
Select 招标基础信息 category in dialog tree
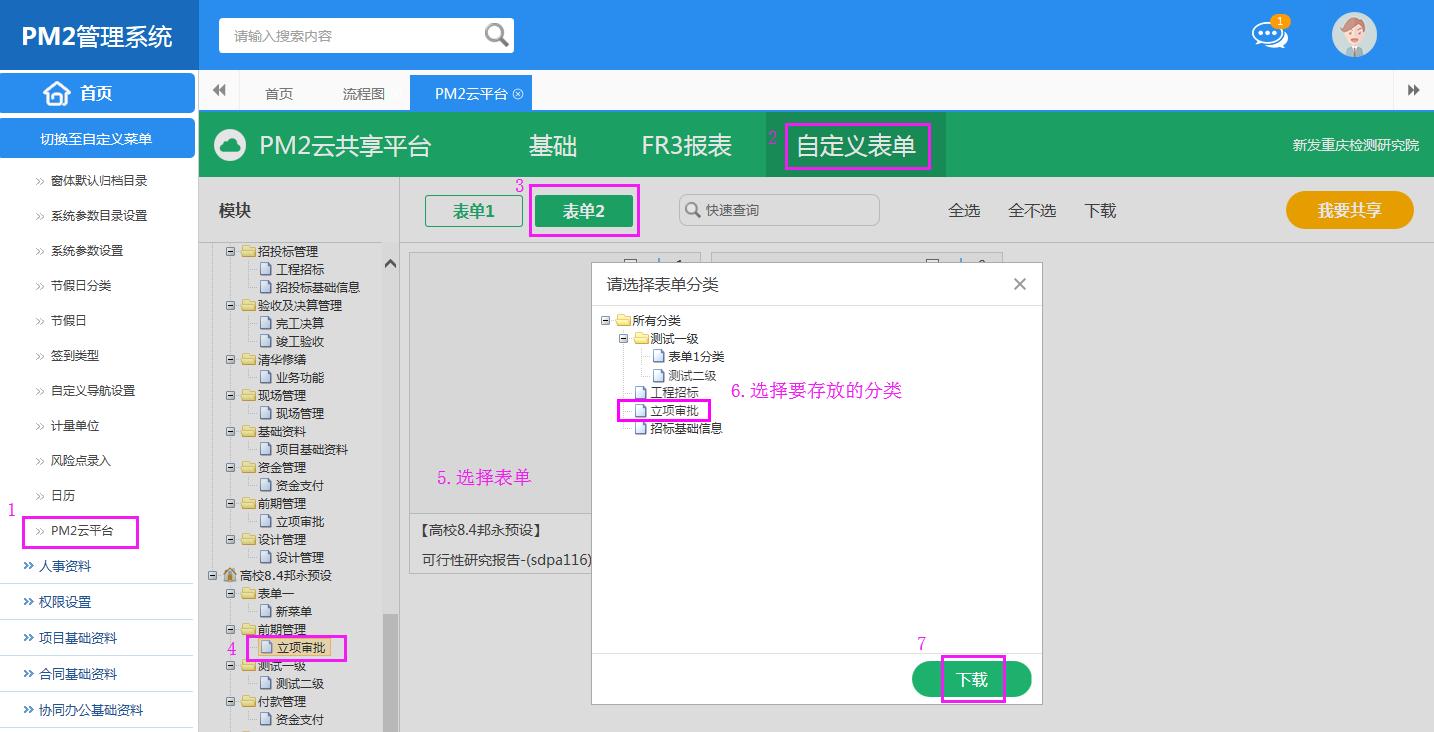point(686,429)
